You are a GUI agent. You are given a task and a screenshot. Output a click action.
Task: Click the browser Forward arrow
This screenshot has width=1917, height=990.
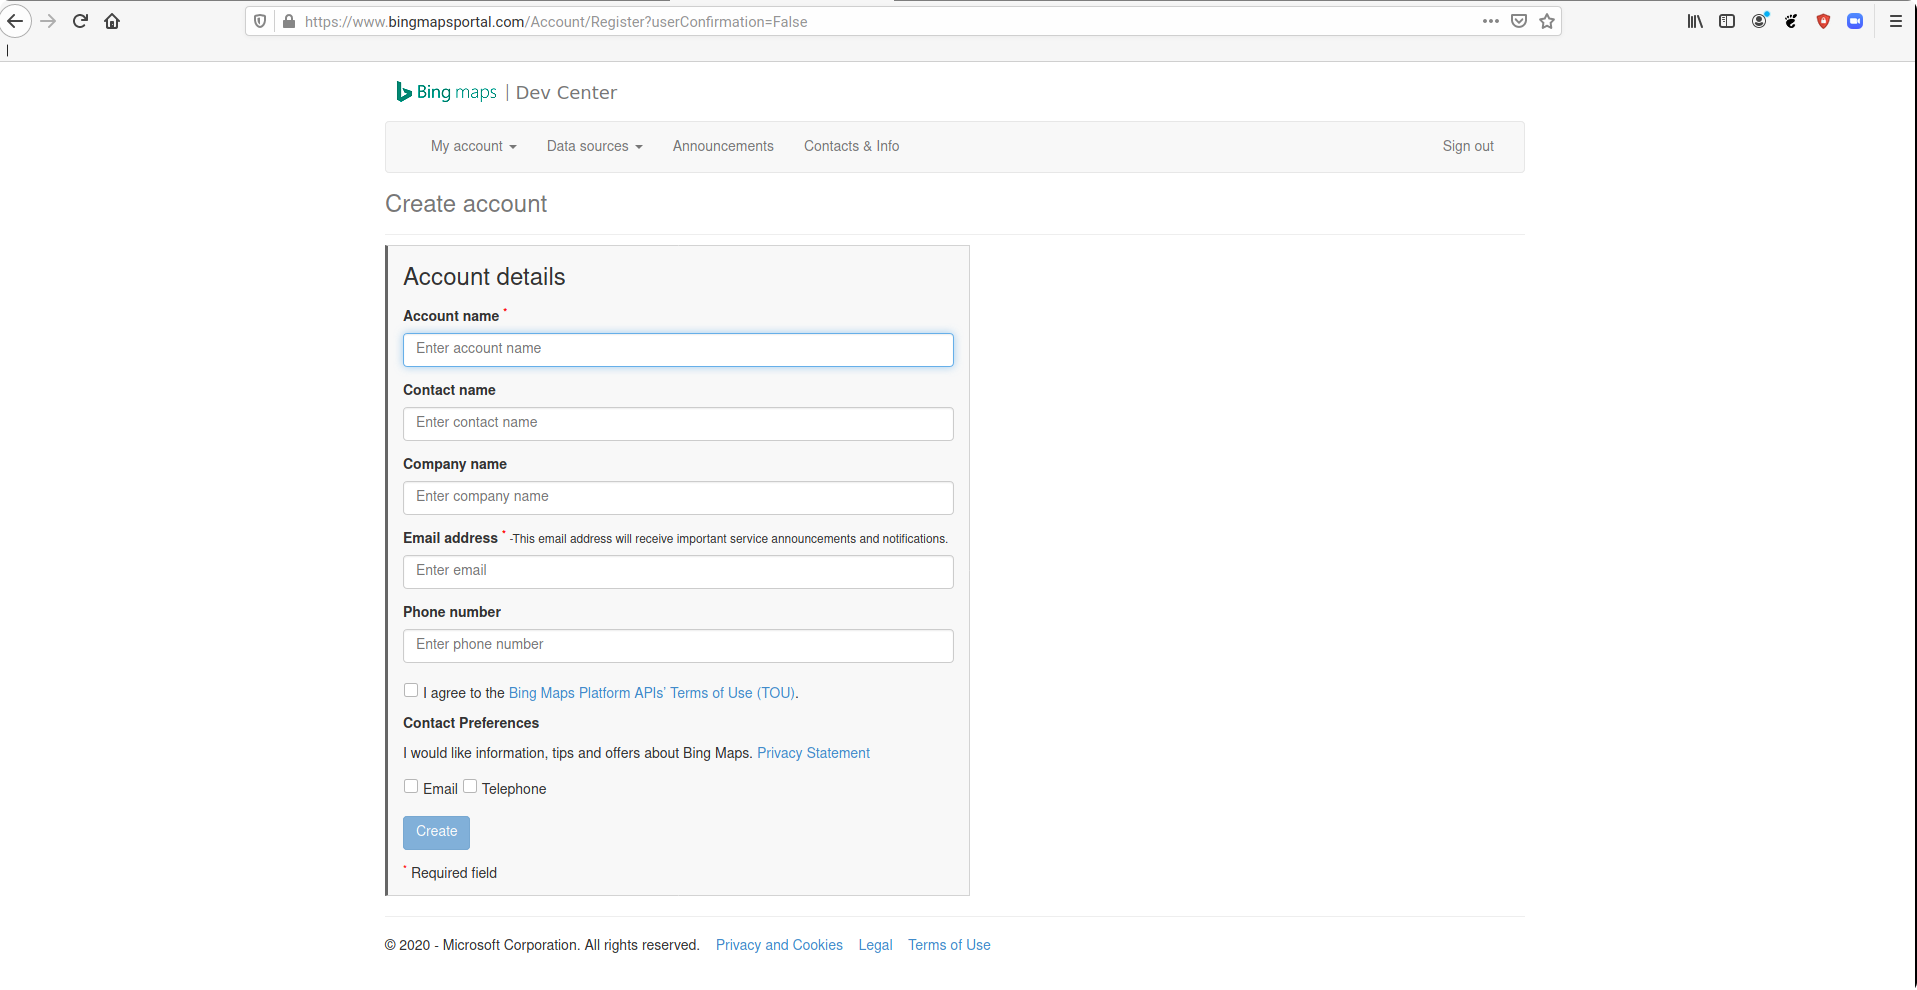coord(48,21)
